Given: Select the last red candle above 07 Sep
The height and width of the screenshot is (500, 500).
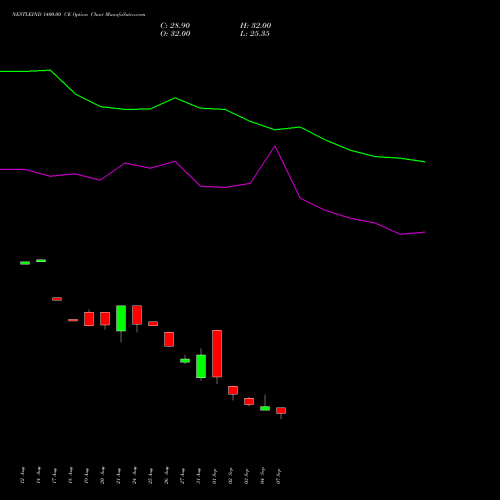Looking at the screenshot, I should pyautogui.click(x=281, y=411).
